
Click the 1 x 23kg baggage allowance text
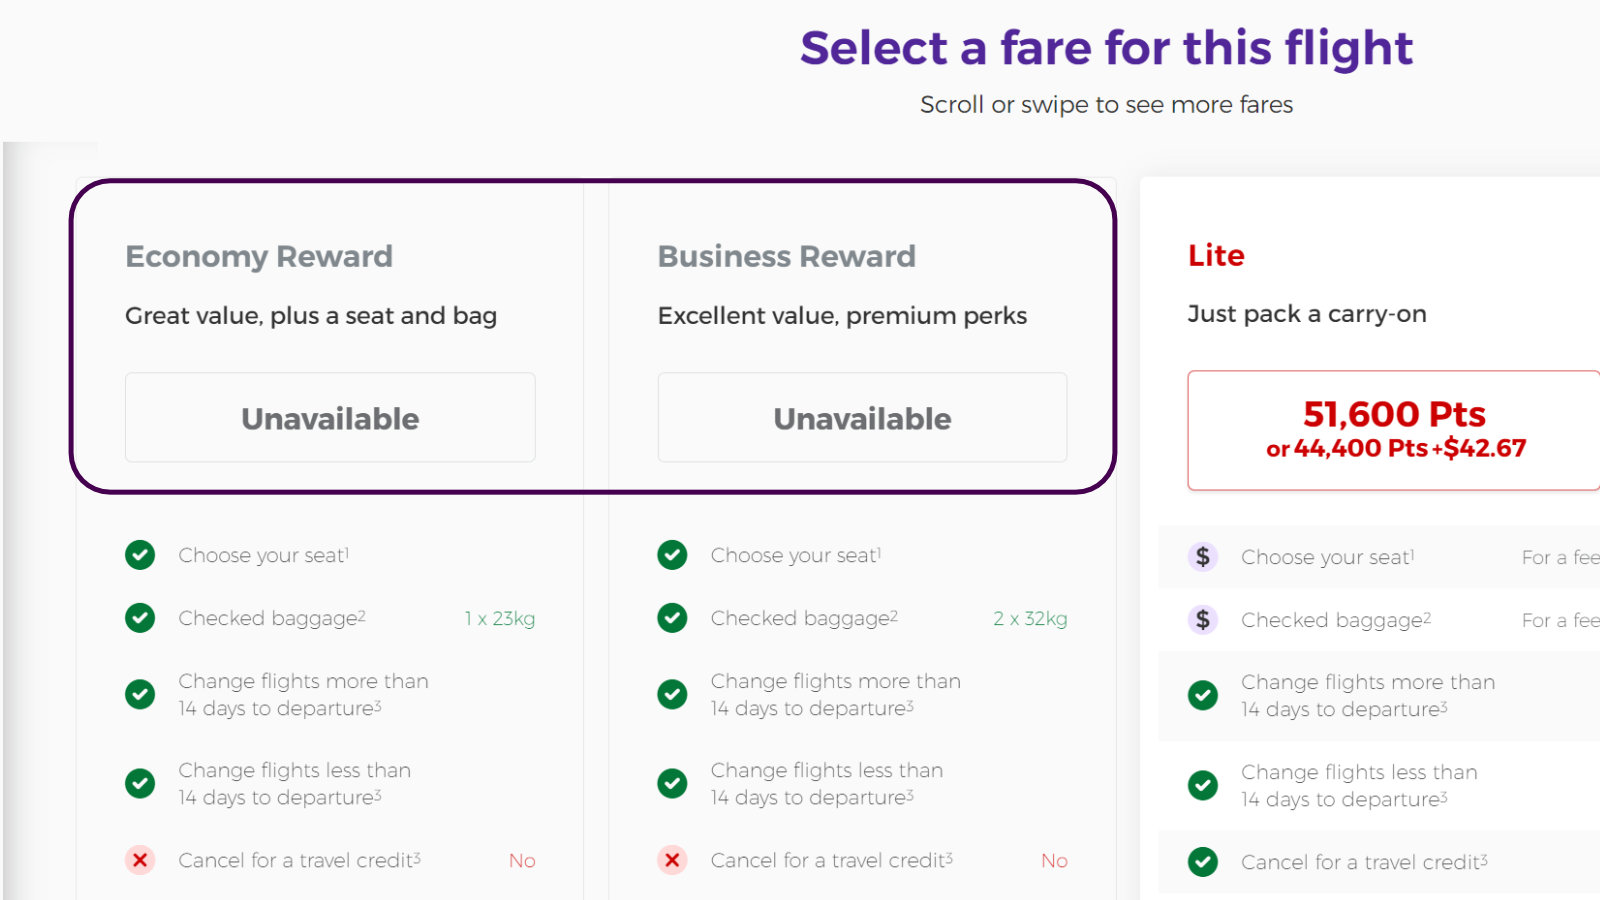click(x=499, y=619)
